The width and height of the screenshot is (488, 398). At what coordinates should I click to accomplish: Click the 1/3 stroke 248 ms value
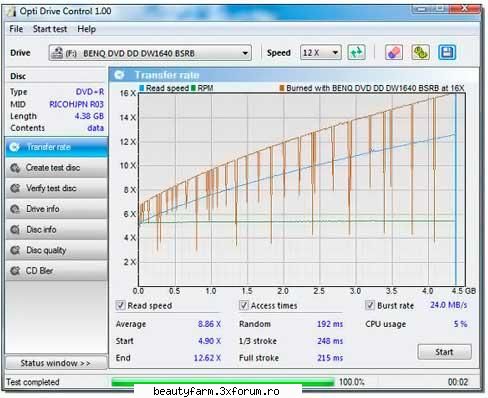330,341
